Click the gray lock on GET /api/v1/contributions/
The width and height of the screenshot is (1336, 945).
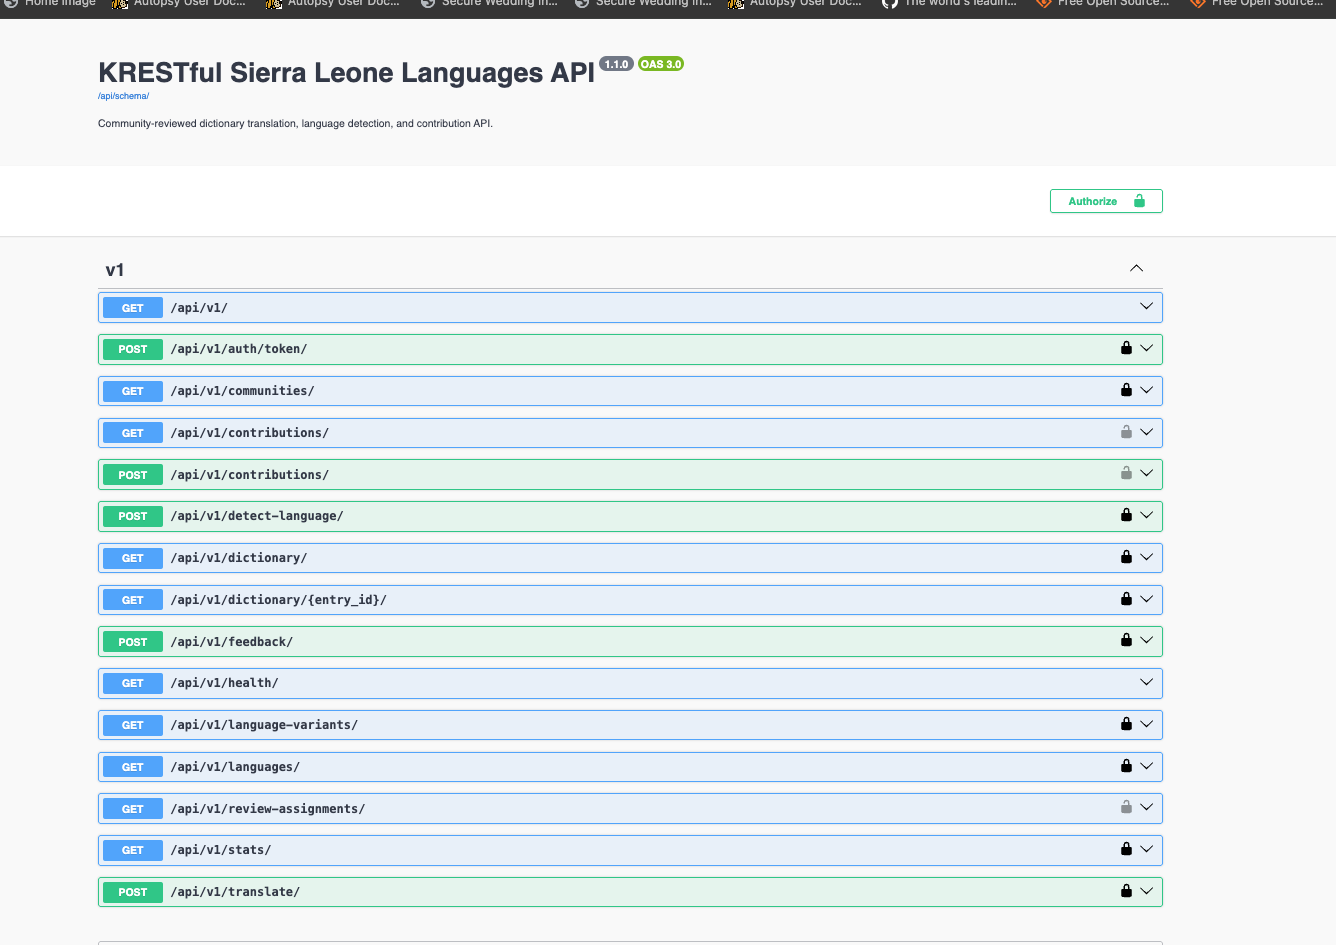tap(1126, 432)
